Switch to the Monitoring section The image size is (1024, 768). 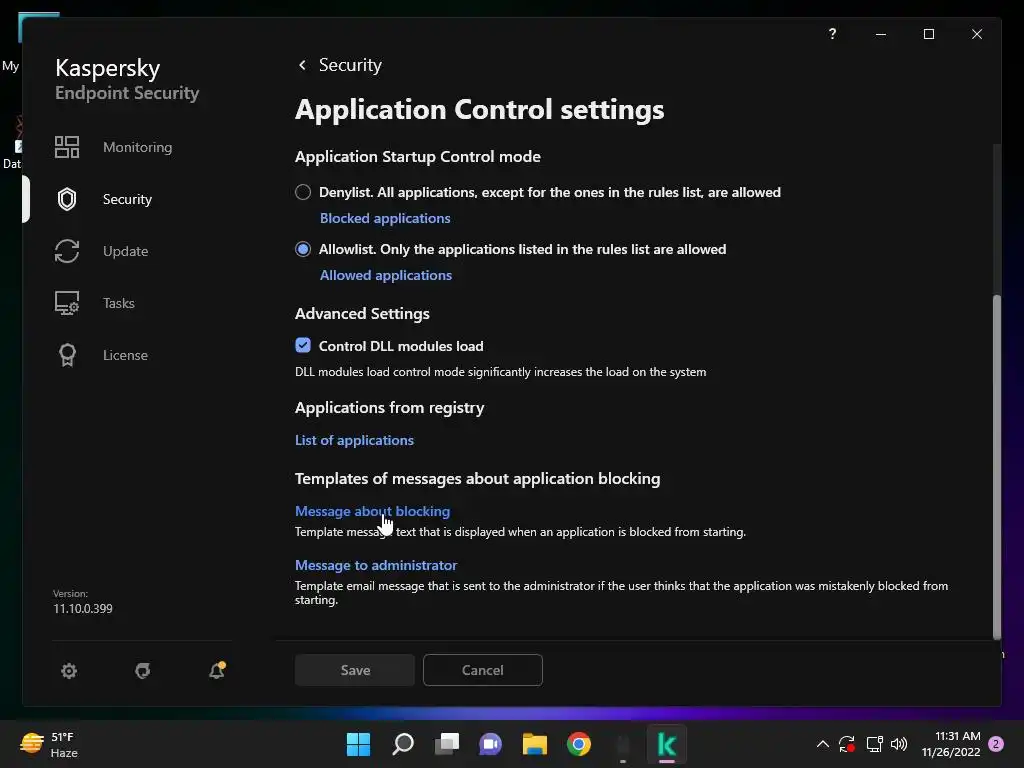(137, 147)
